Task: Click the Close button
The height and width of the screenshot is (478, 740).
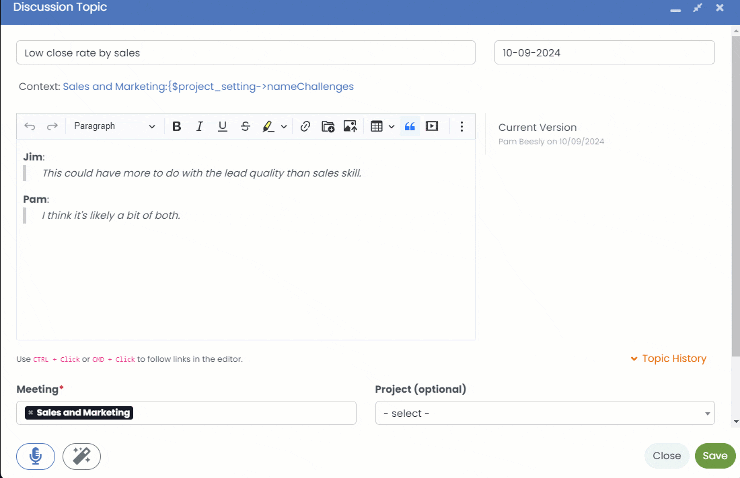Action: (666, 456)
